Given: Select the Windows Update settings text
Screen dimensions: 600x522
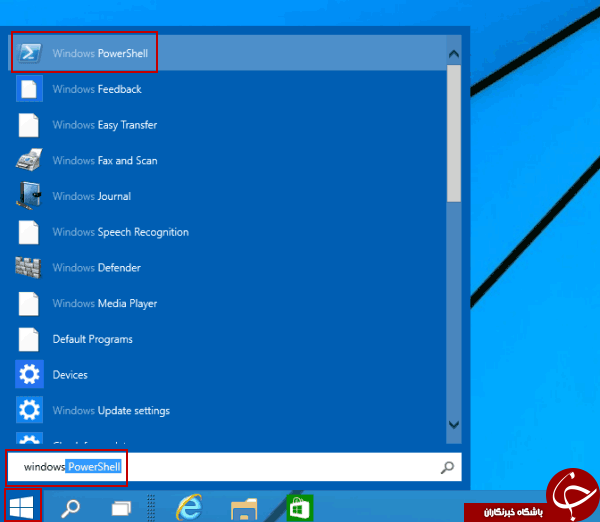Looking at the screenshot, I should click(111, 411).
